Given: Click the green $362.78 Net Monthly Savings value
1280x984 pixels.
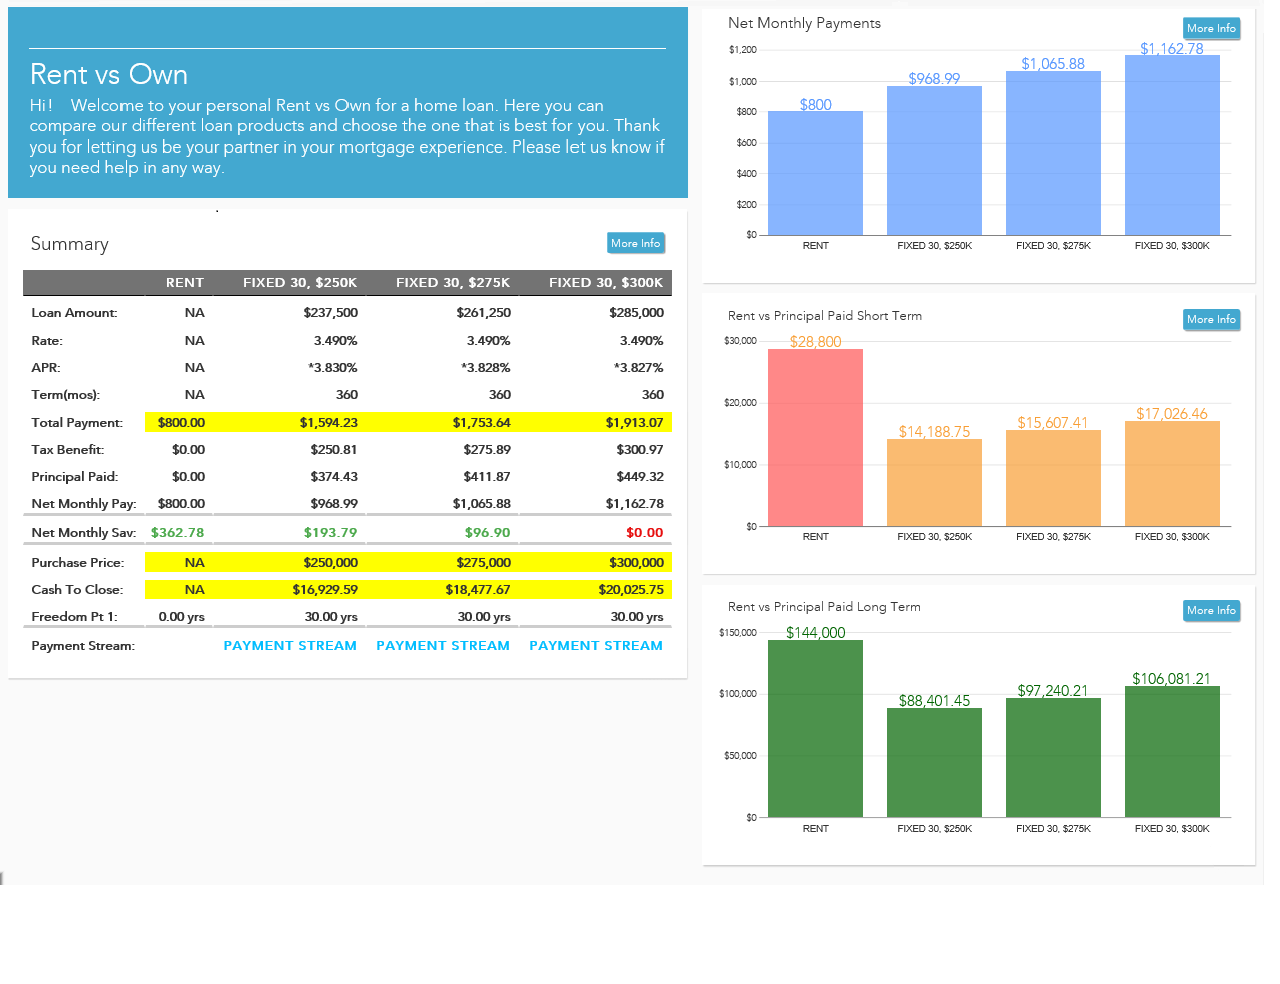Looking at the screenshot, I should coord(183,532).
